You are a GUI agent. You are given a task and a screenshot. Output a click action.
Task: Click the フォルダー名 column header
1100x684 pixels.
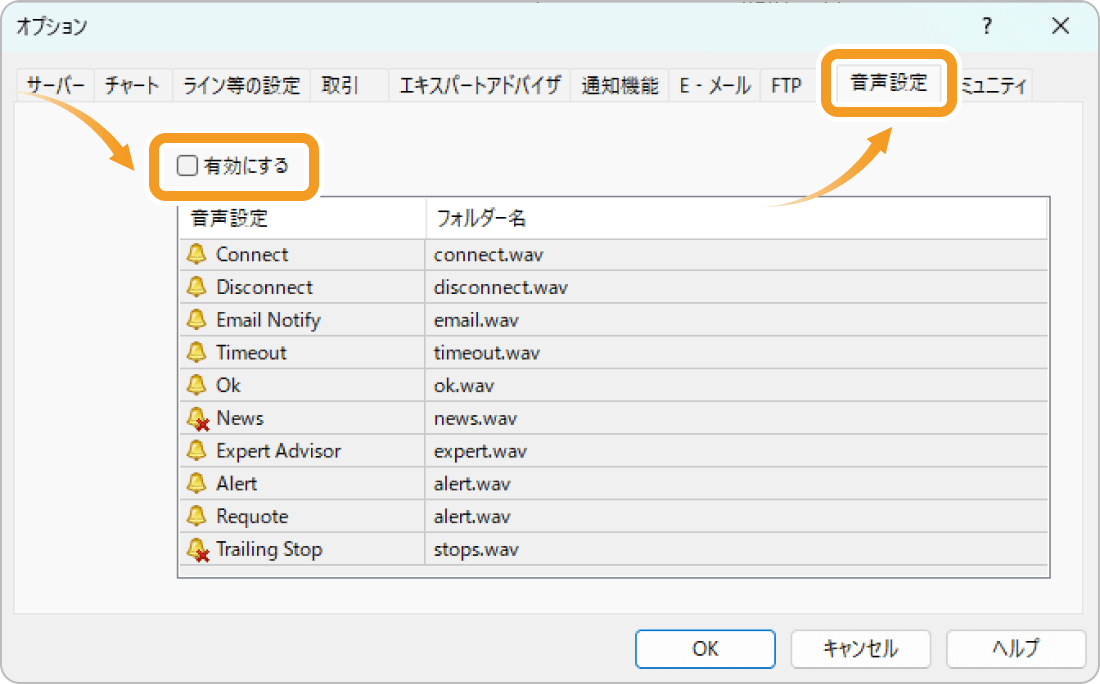point(737,218)
